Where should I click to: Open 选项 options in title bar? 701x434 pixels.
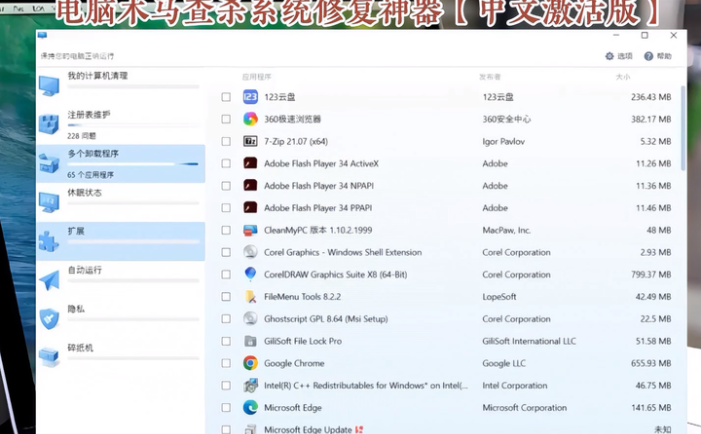click(619, 56)
